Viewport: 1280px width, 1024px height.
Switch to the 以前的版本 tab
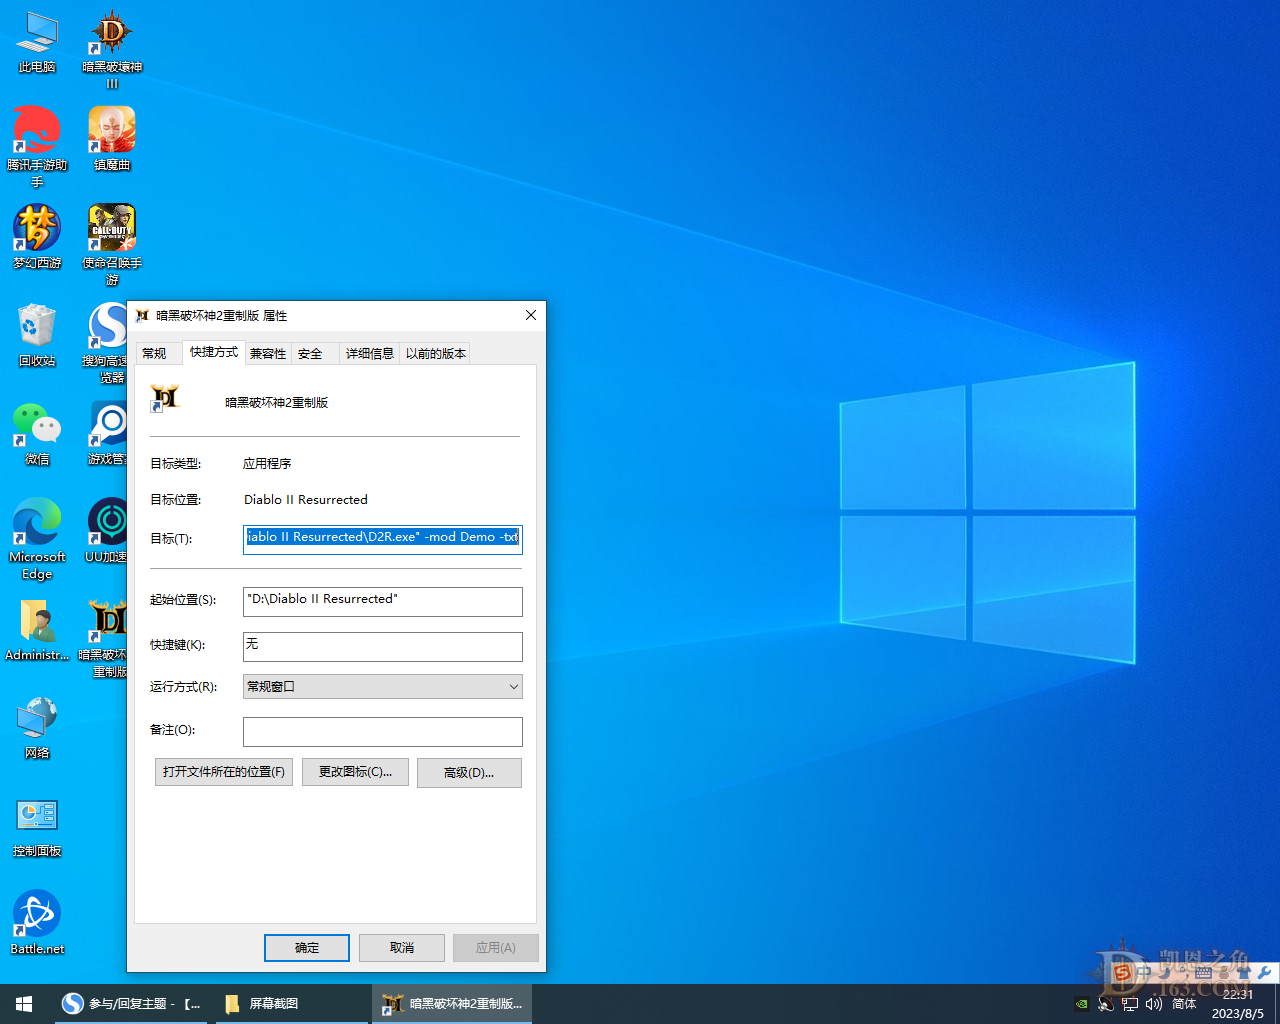436,354
